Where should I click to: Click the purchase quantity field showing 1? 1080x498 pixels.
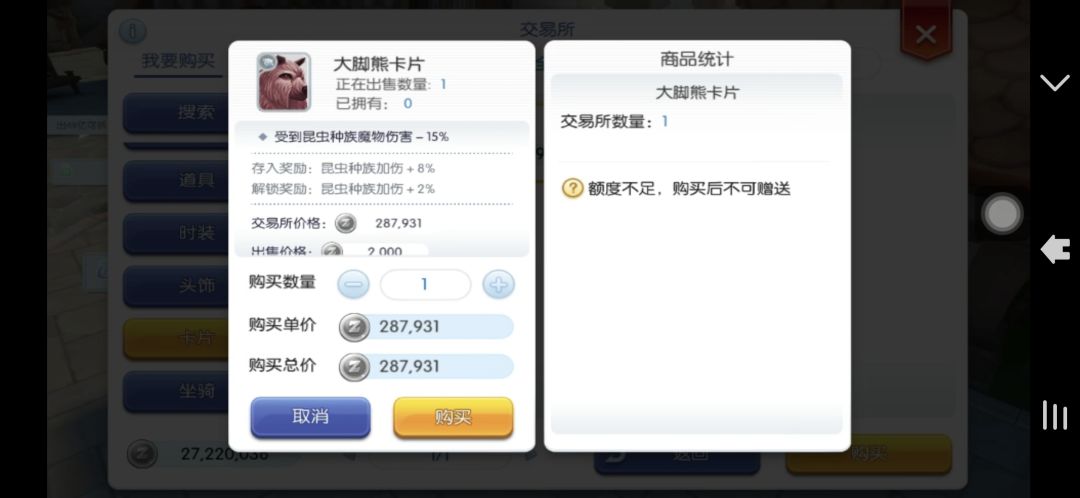point(425,284)
